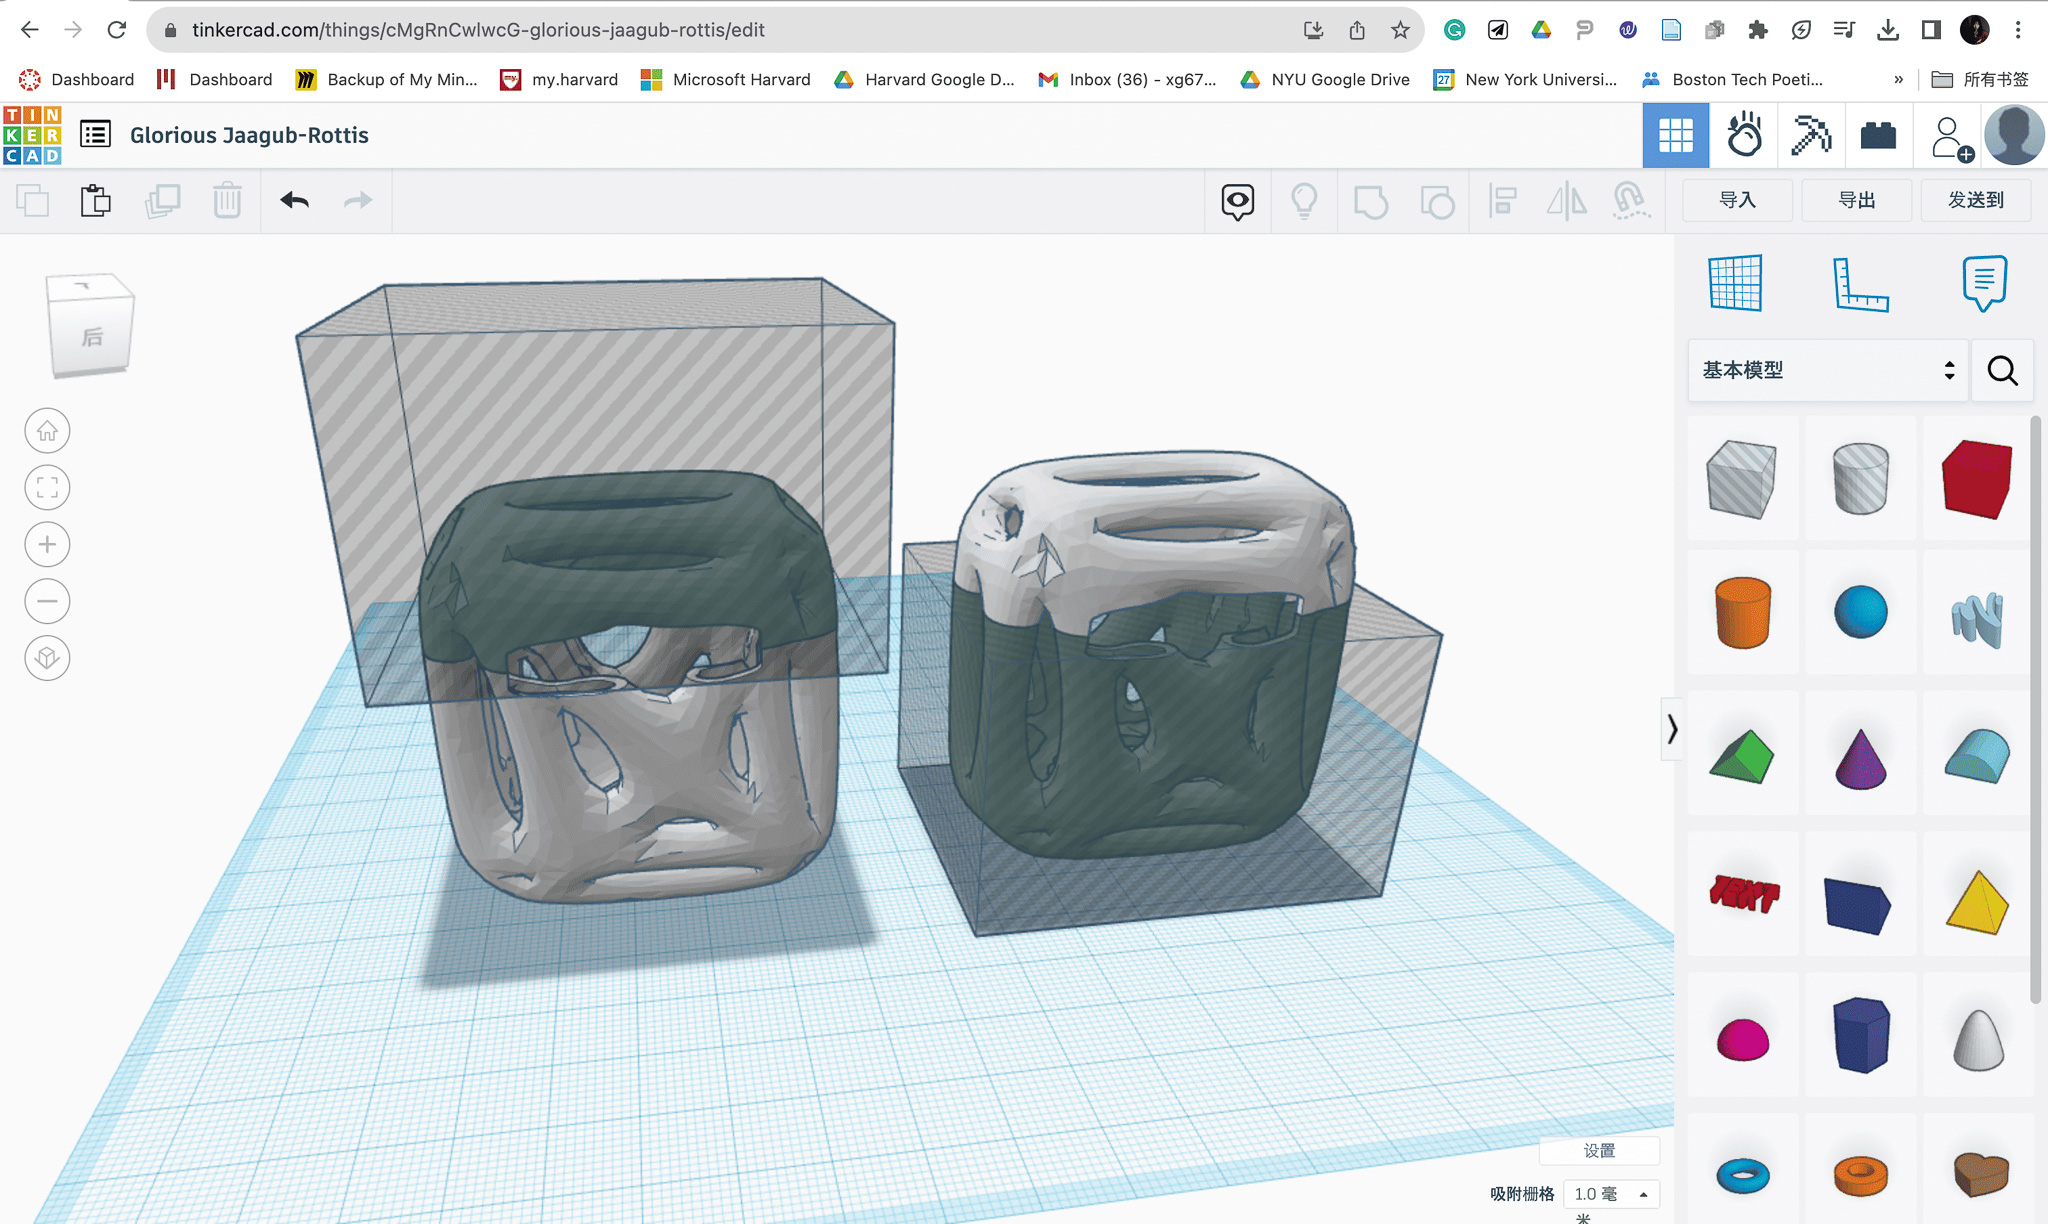2048x1224 pixels.
Task: Switch to Bricks mode
Action: click(1878, 135)
